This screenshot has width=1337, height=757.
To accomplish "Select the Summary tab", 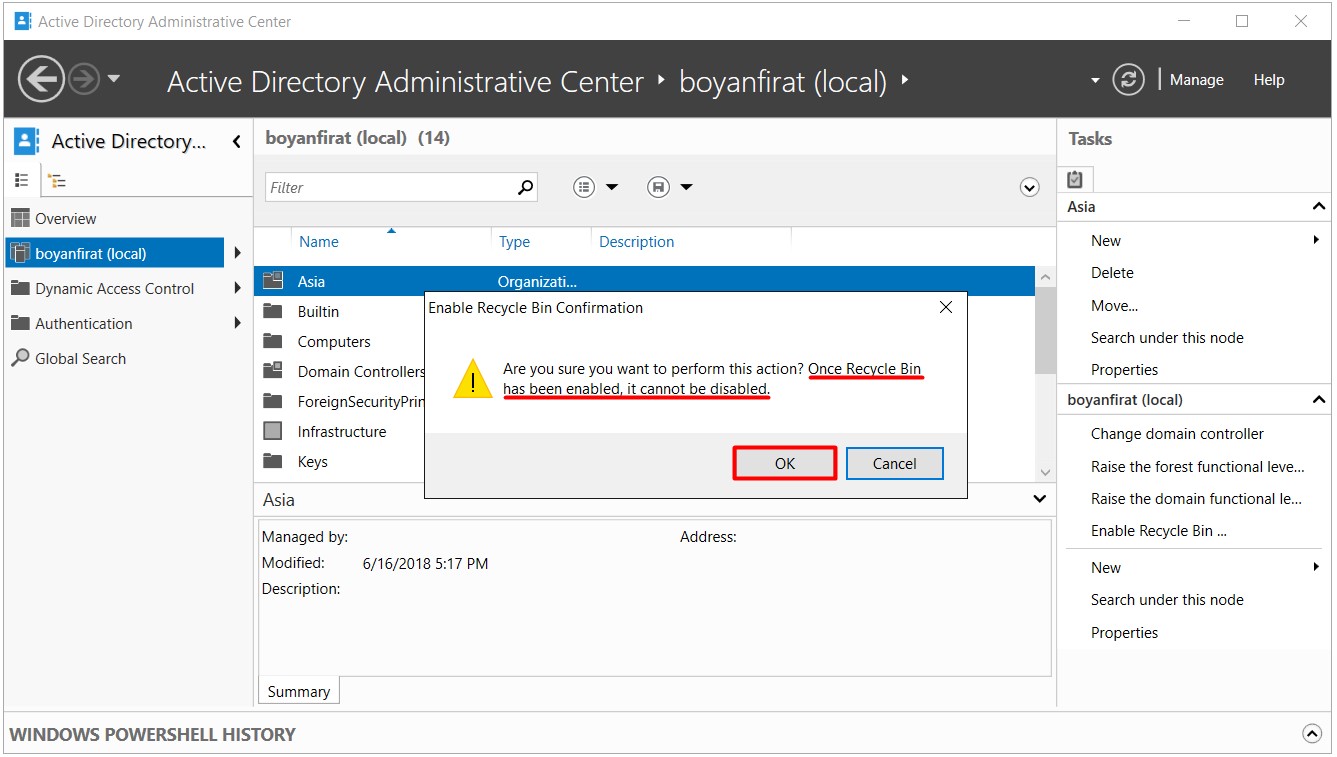I will [298, 691].
